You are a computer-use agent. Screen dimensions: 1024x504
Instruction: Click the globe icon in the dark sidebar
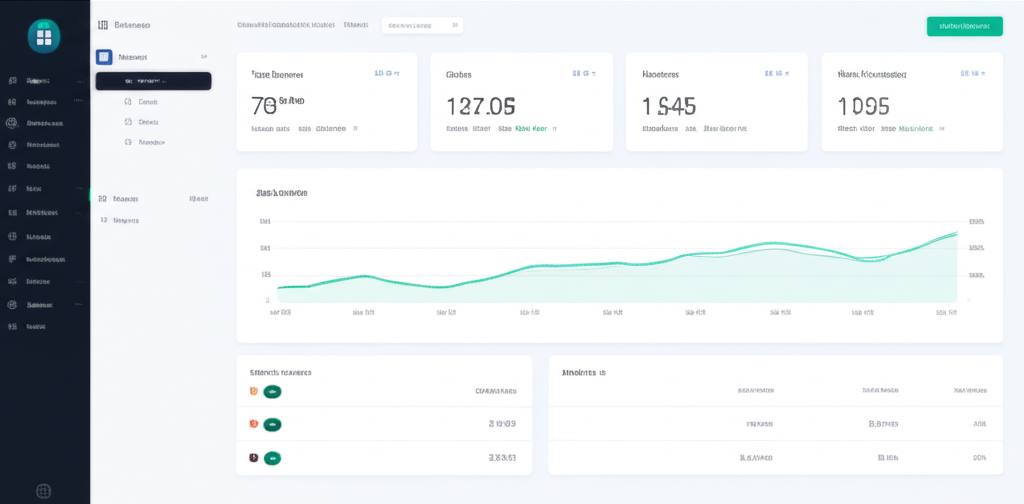(12, 124)
